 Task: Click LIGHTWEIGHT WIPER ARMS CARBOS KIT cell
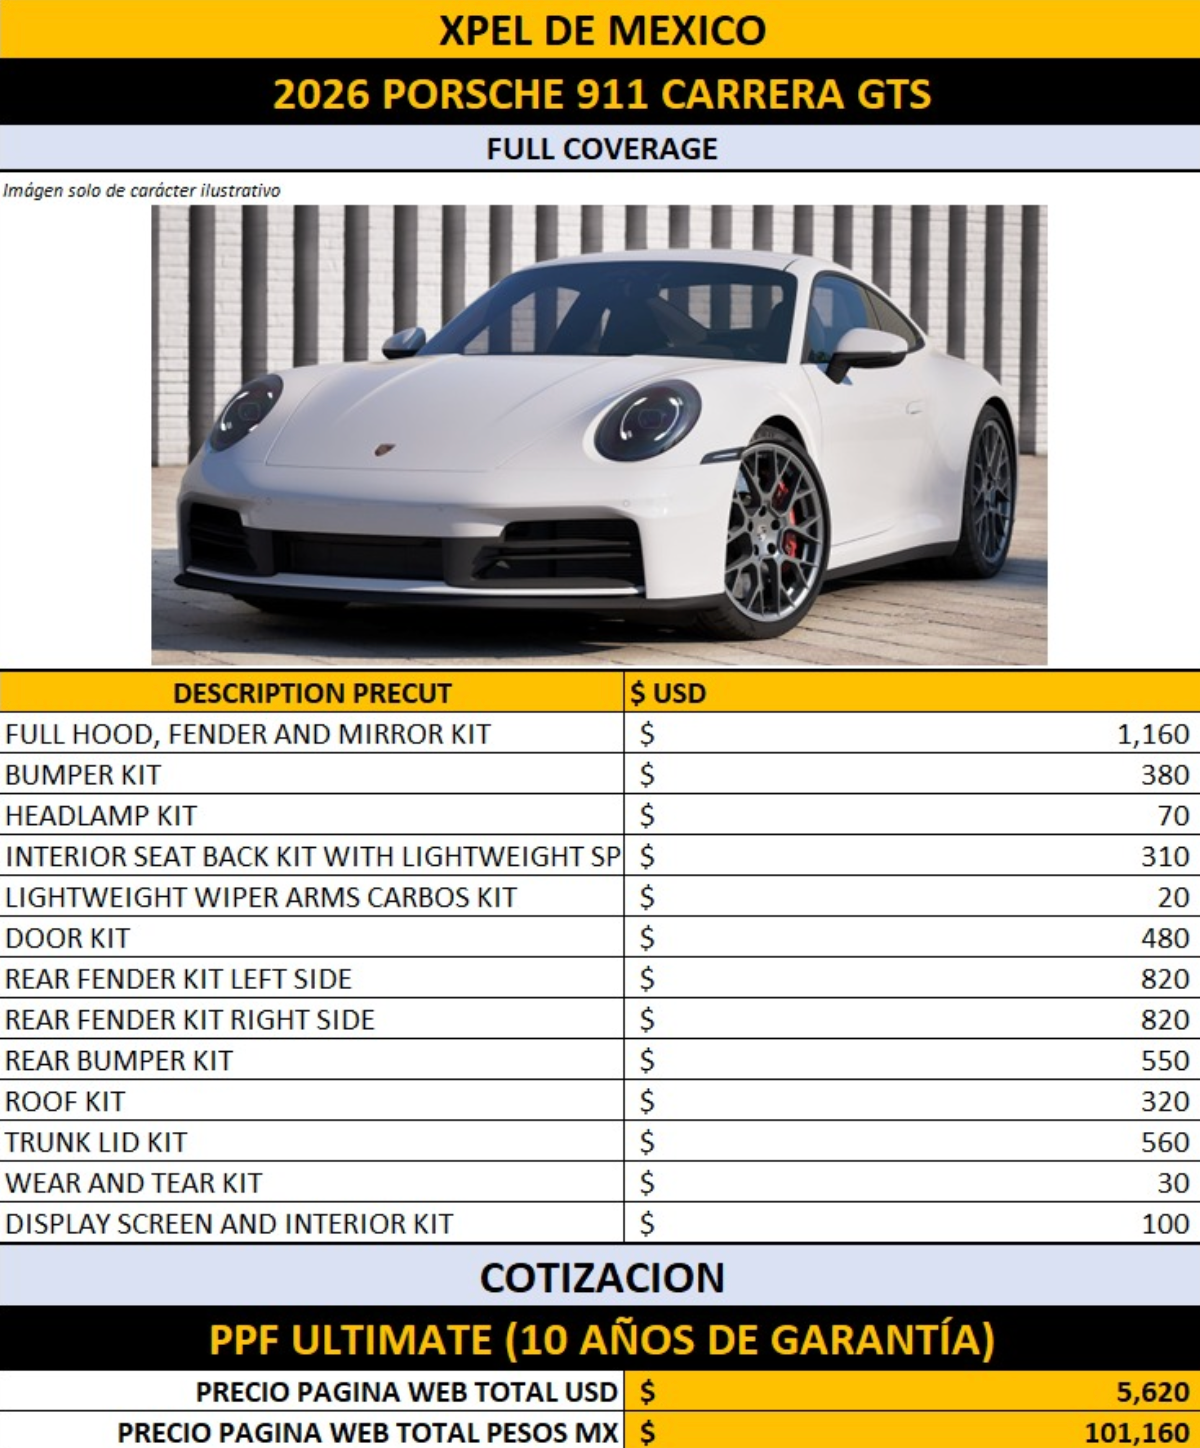(x=311, y=897)
